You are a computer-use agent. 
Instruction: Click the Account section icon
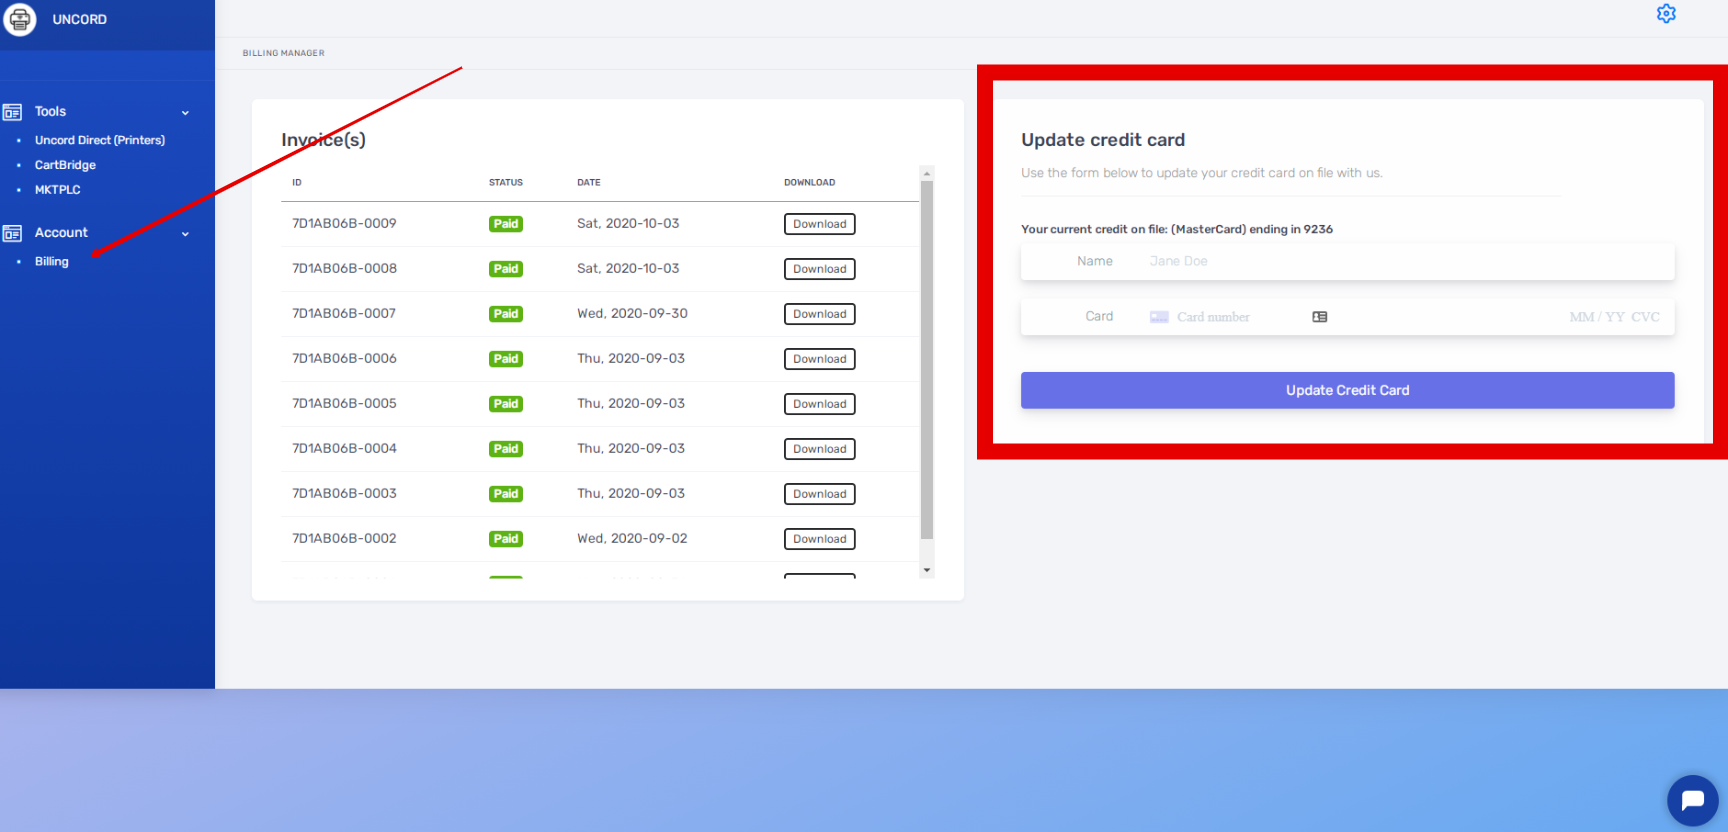13,233
